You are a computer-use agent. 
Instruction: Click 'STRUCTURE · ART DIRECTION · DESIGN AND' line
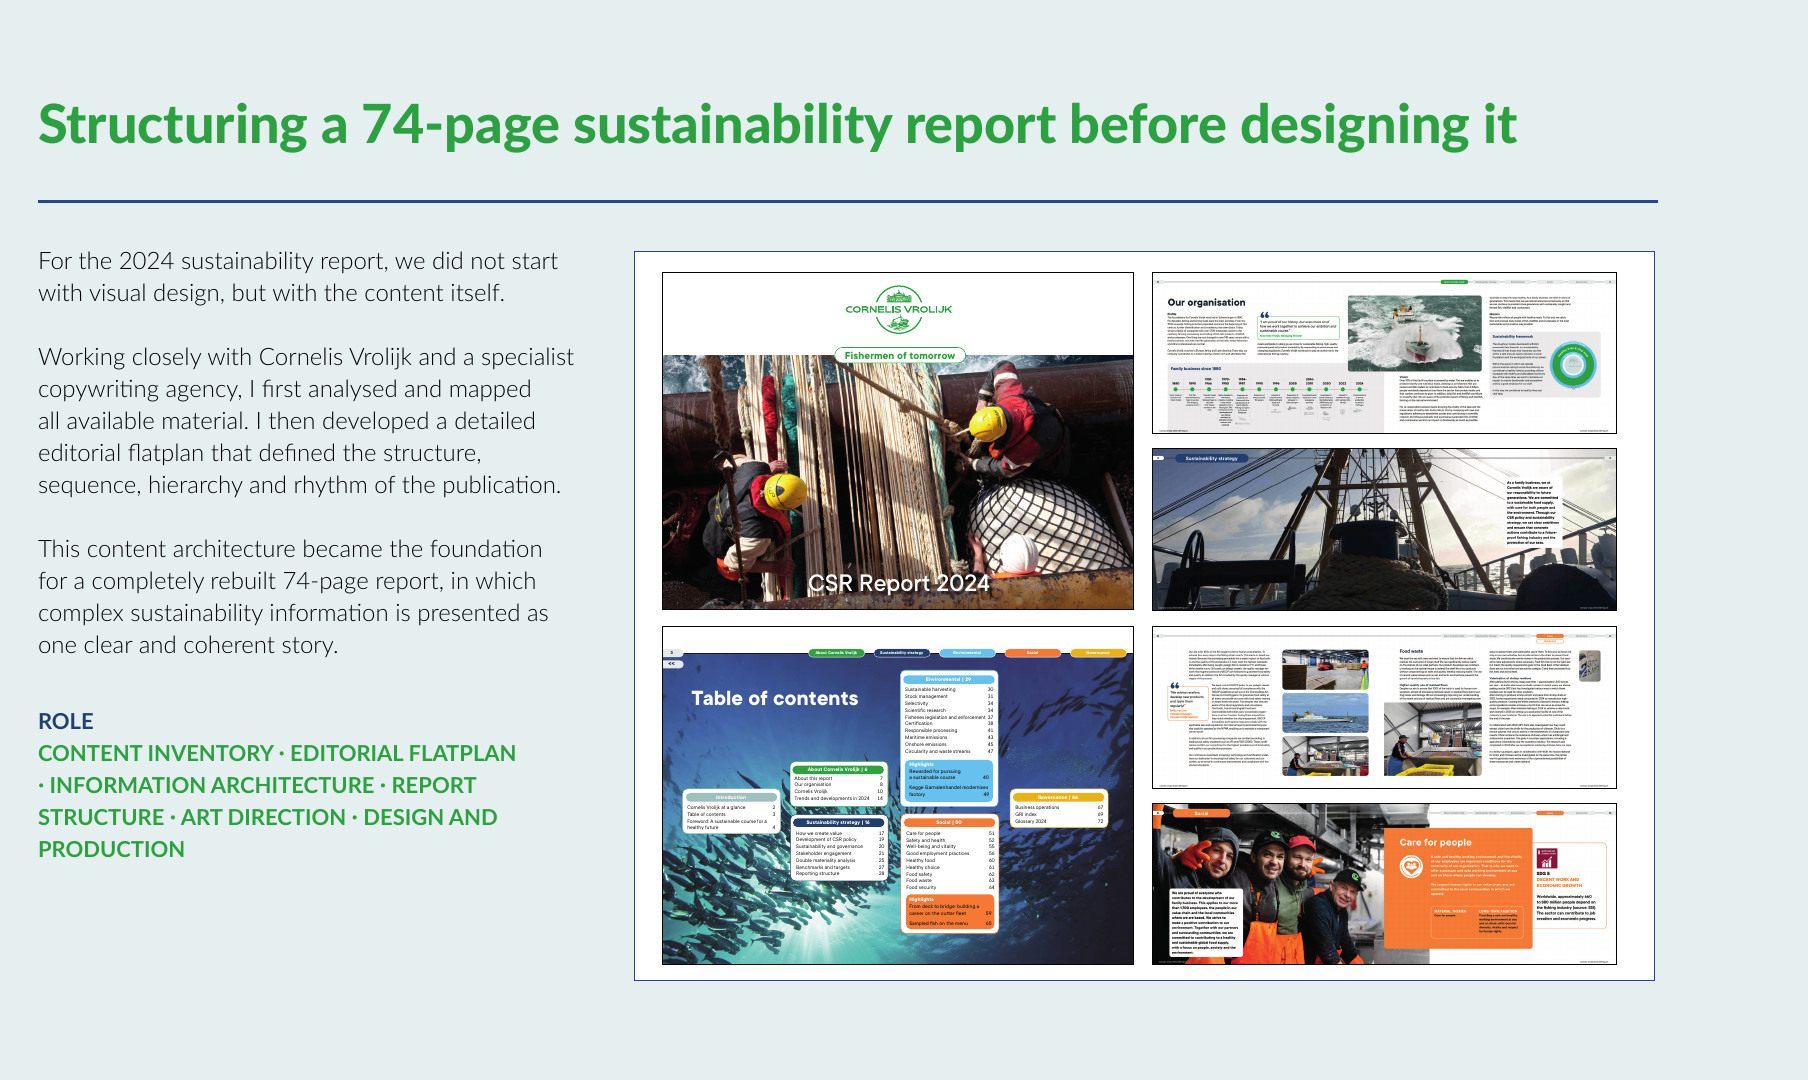[x=268, y=817]
